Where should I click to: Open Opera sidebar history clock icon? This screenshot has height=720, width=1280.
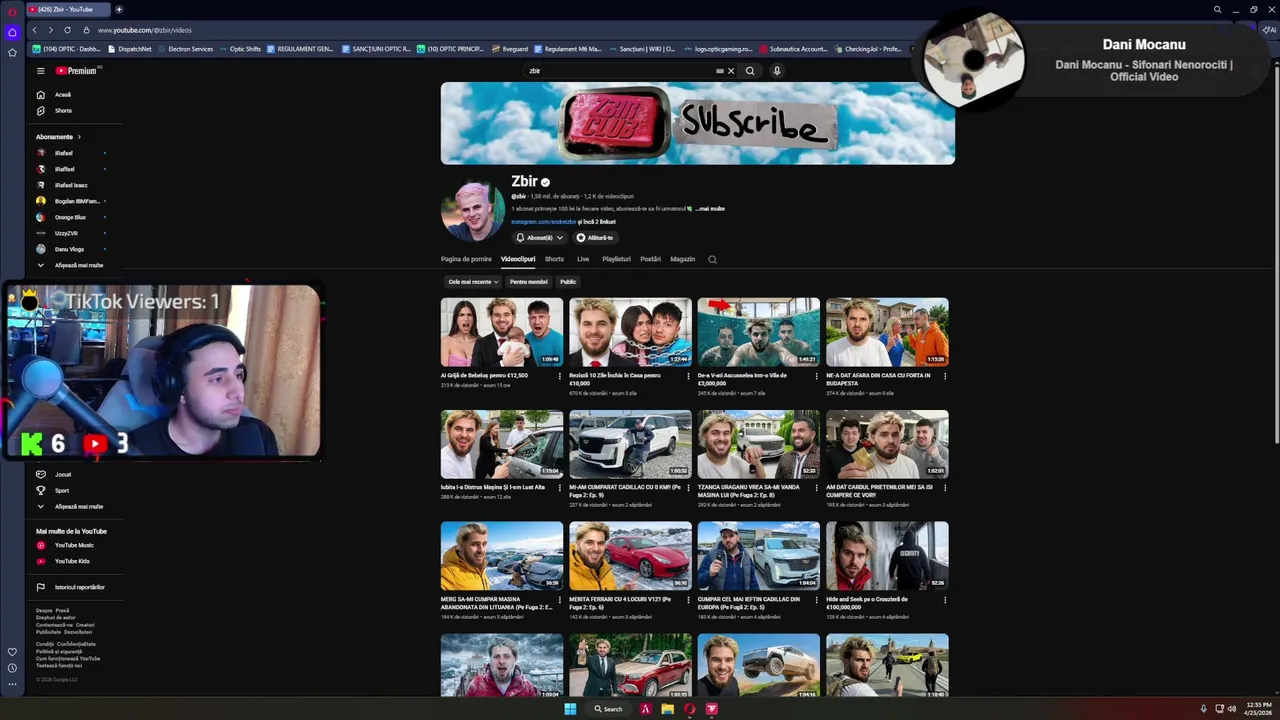pyautogui.click(x=12, y=668)
